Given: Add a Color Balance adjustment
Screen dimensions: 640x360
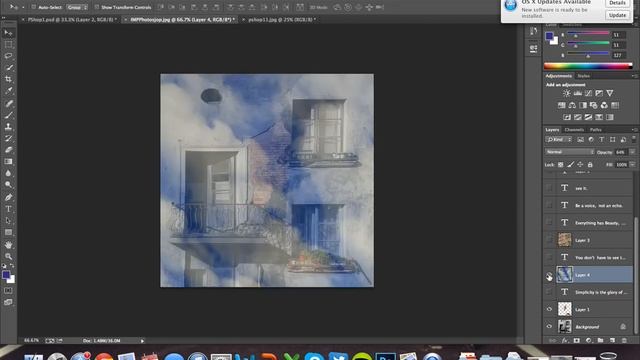Looking at the screenshot, I should click(x=572, y=105).
